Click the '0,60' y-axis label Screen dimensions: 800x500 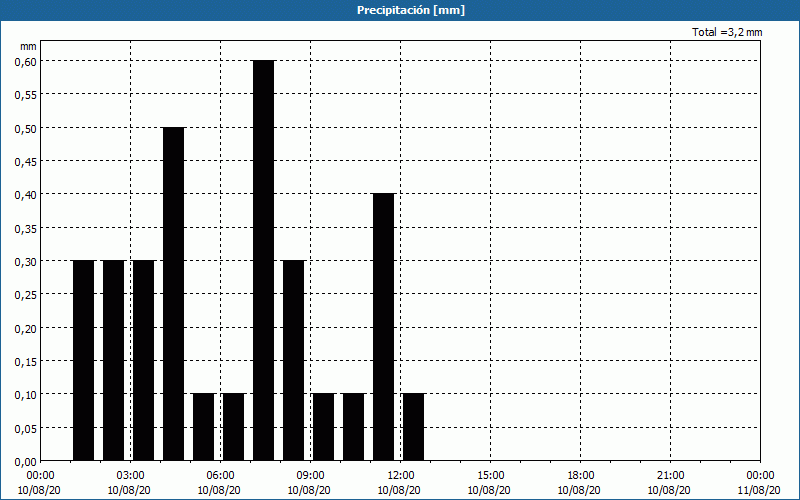(25, 61)
